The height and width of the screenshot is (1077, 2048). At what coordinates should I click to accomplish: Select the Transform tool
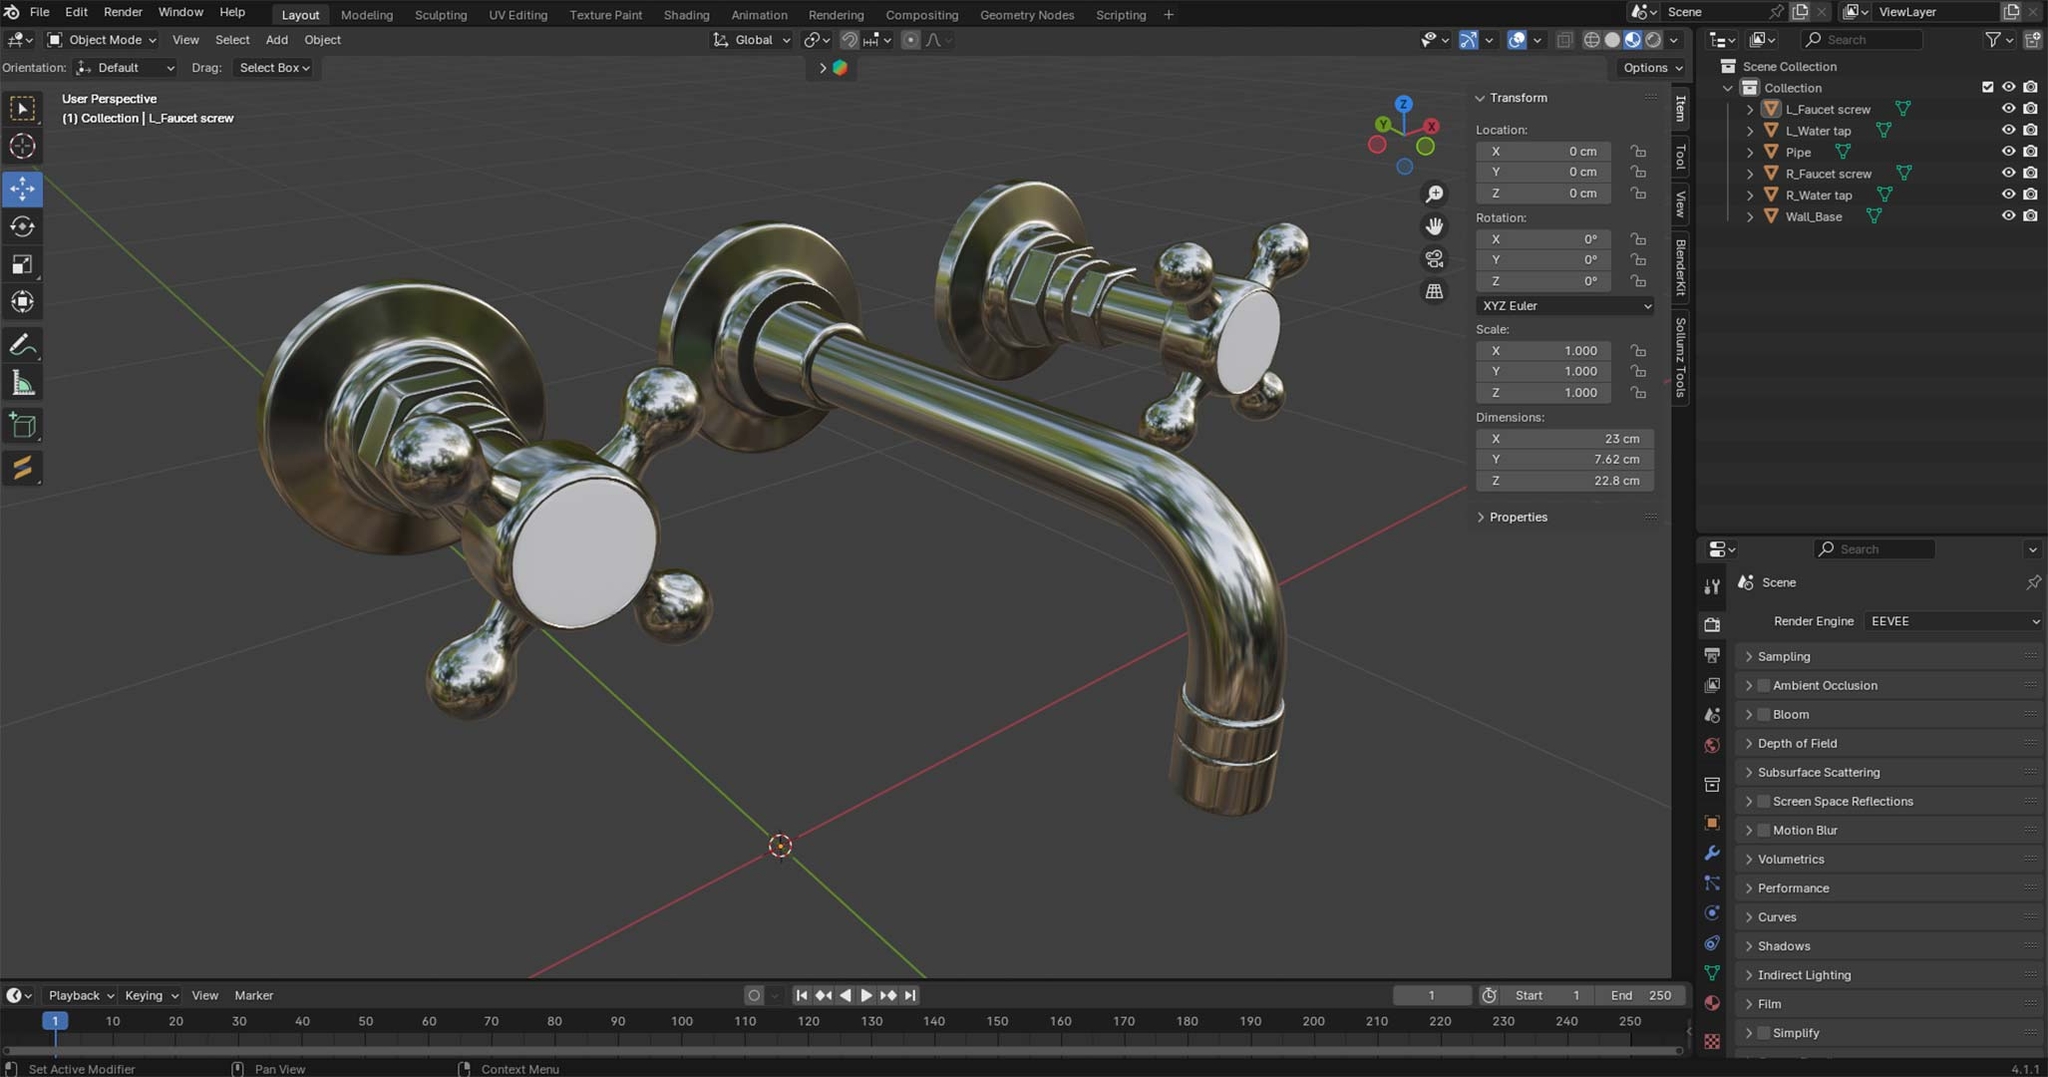coord(22,302)
